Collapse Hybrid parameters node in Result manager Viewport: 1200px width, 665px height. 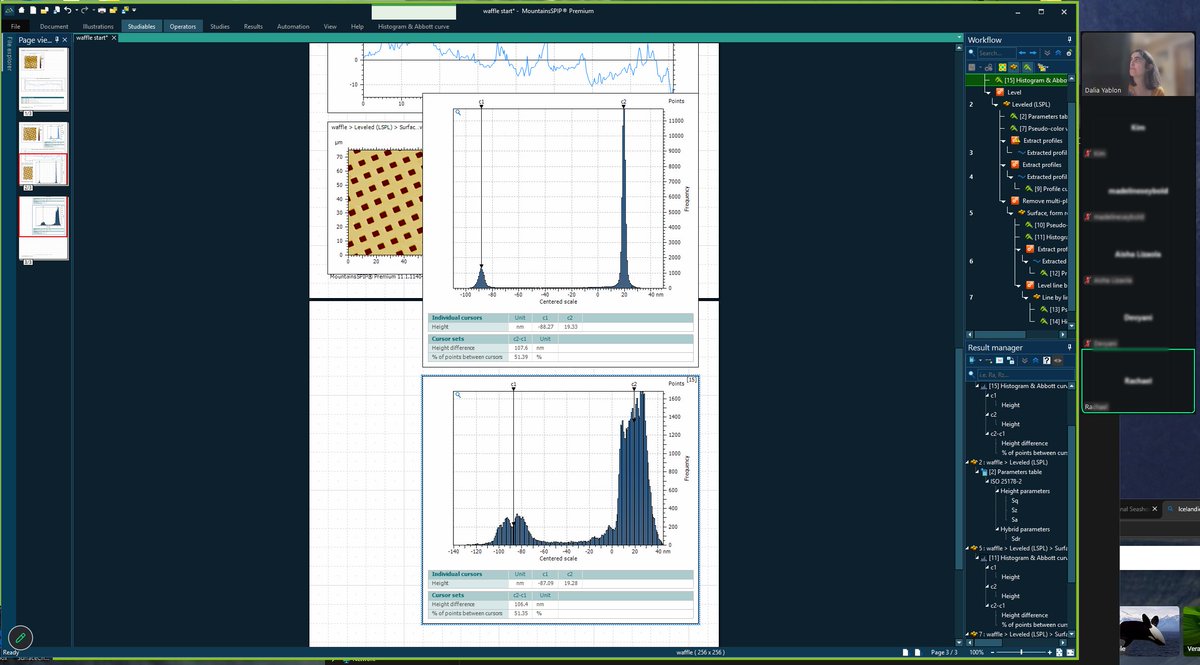[997, 529]
